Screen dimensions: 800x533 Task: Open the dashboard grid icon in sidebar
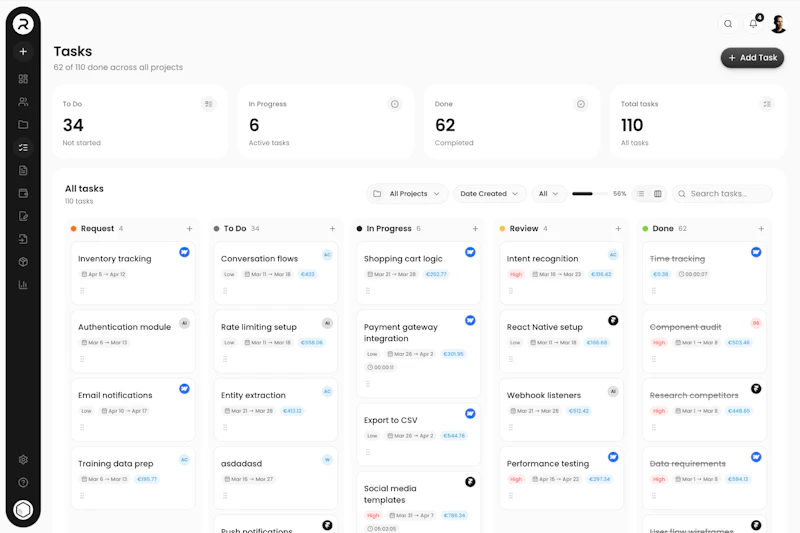23,79
